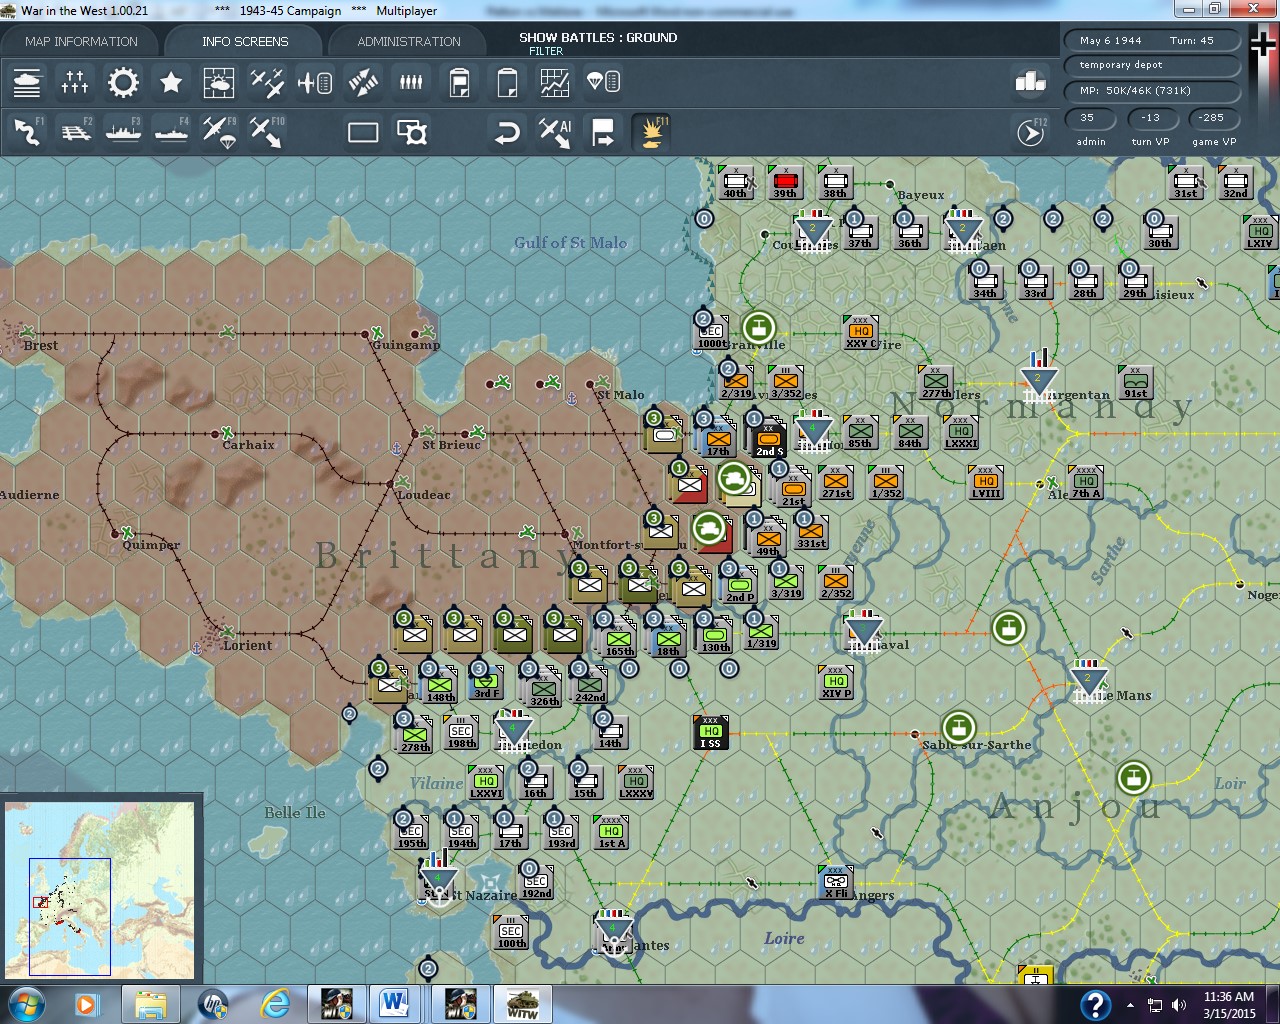The width and height of the screenshot is (1280, 1024).
Task: Open the WITW tank taskbar icon
Action: click(522, 1003)
